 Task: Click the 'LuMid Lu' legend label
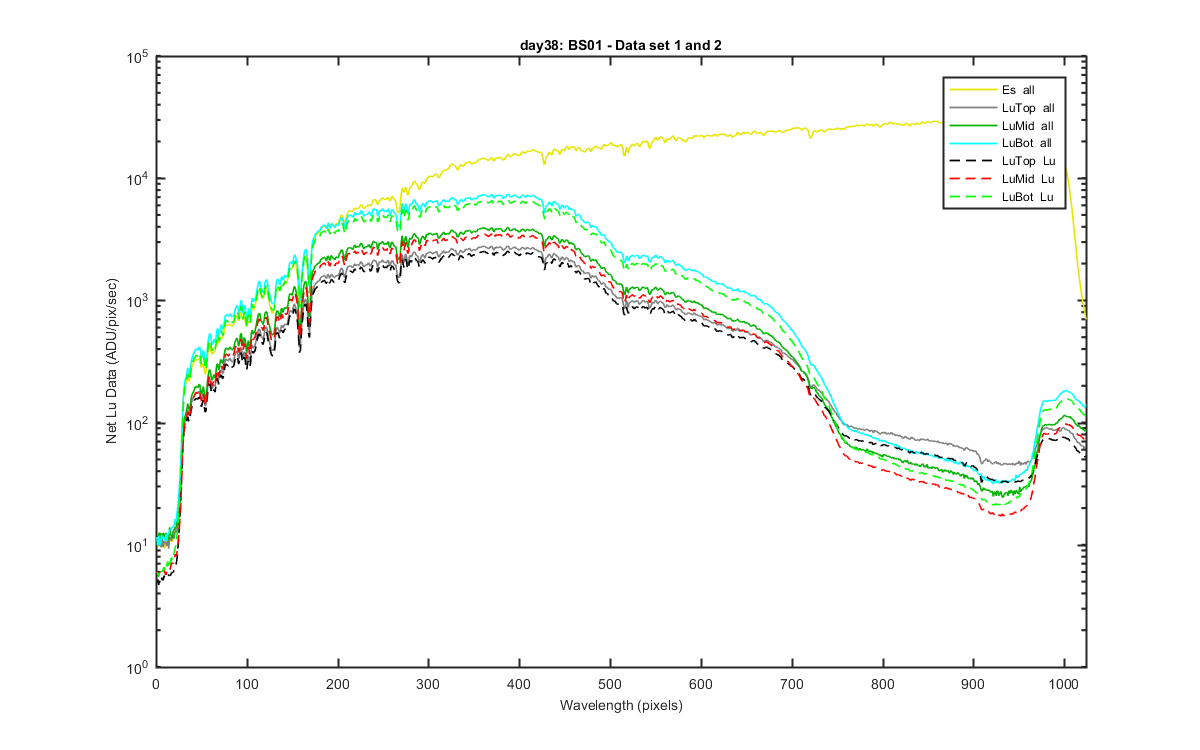(1027, 179)
